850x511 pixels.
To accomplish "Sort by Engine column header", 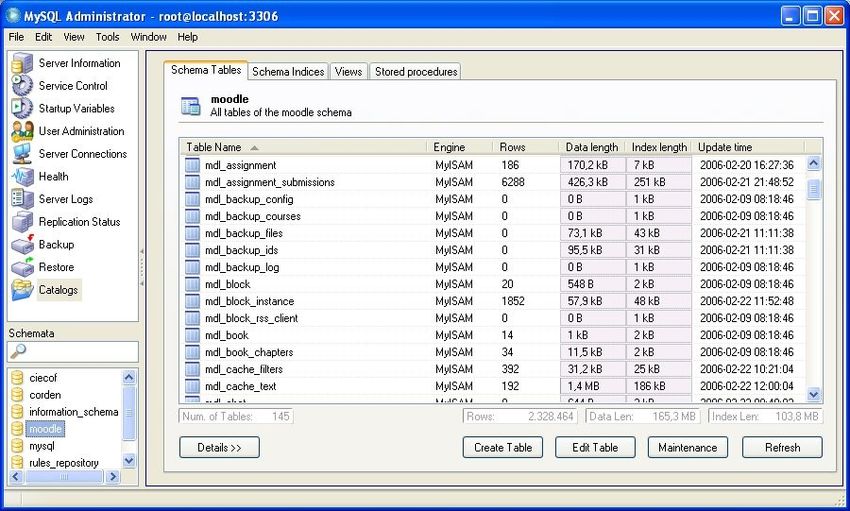I will [x=460, y=147].
